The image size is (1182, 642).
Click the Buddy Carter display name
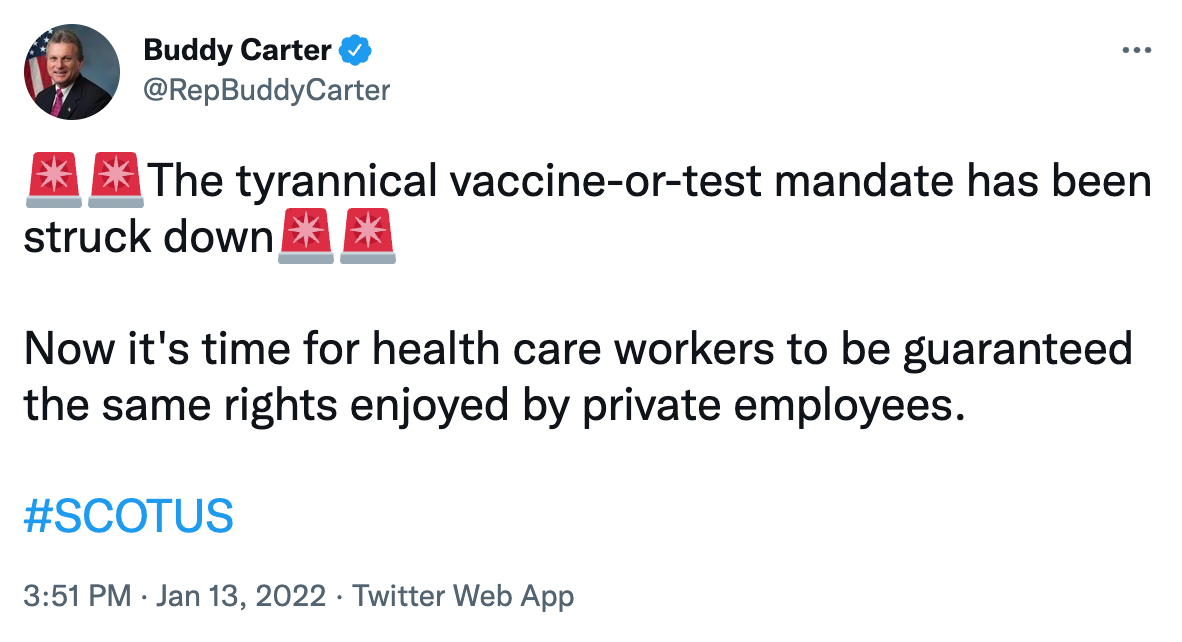pos(237,47)
